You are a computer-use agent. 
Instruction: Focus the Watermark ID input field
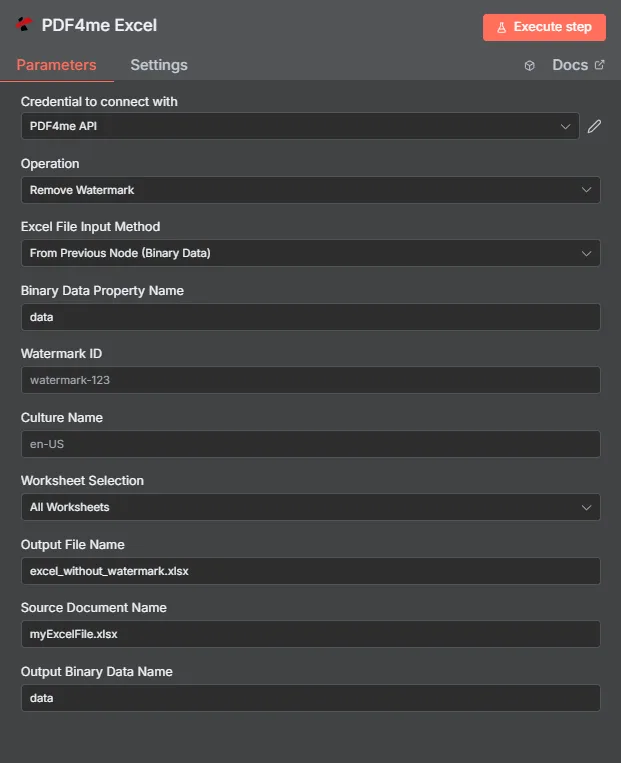[x=310, y=380]
